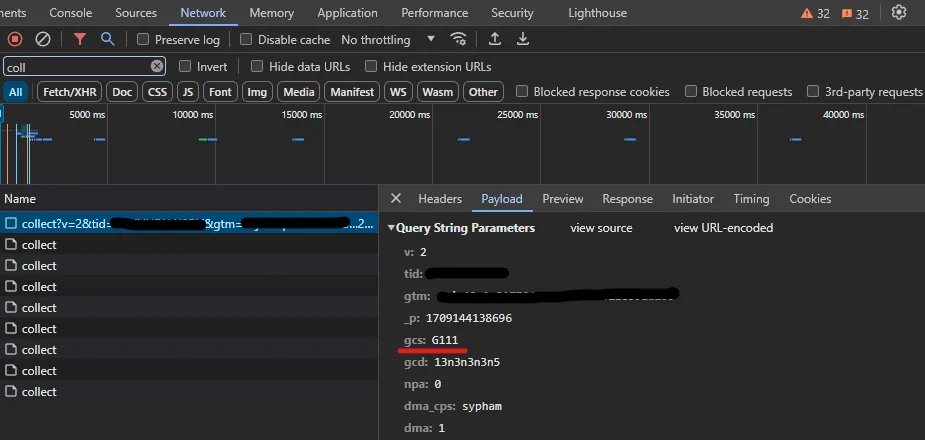Click the dma_cps sypham value
Image resolution: width=925 pixels, height=440 pixels.
pos(482,406)
